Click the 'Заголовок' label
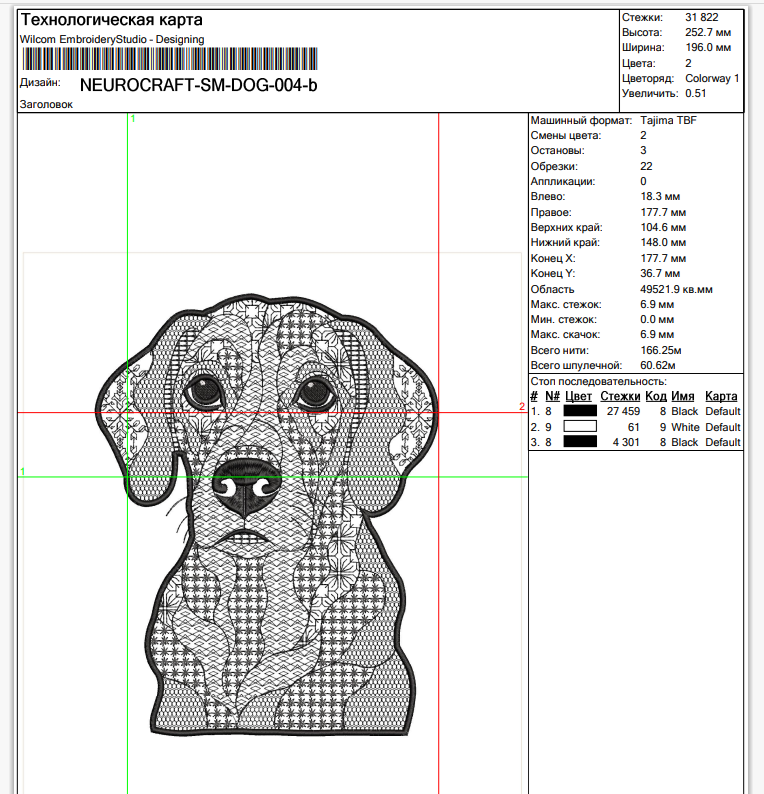The image size is (764, 794). click(46, 104)
